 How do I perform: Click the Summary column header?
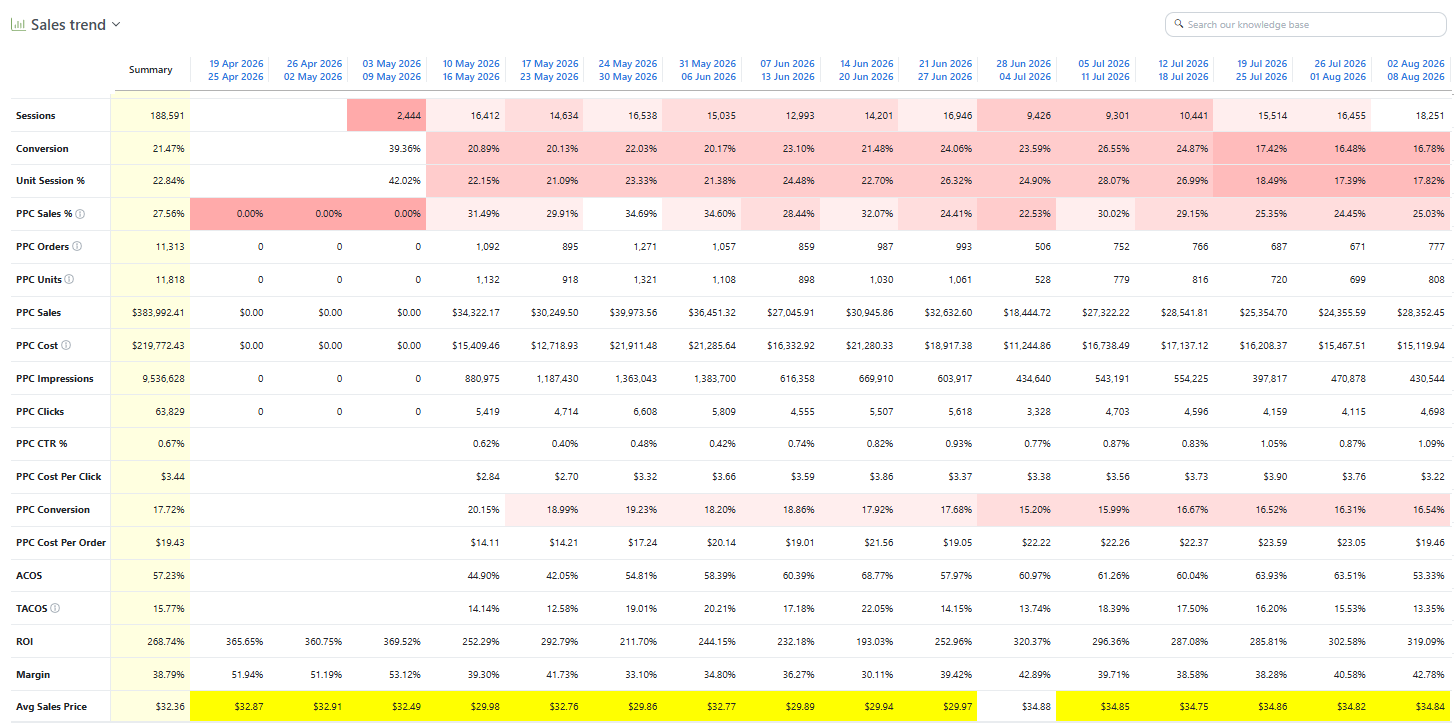coord(150,70)
